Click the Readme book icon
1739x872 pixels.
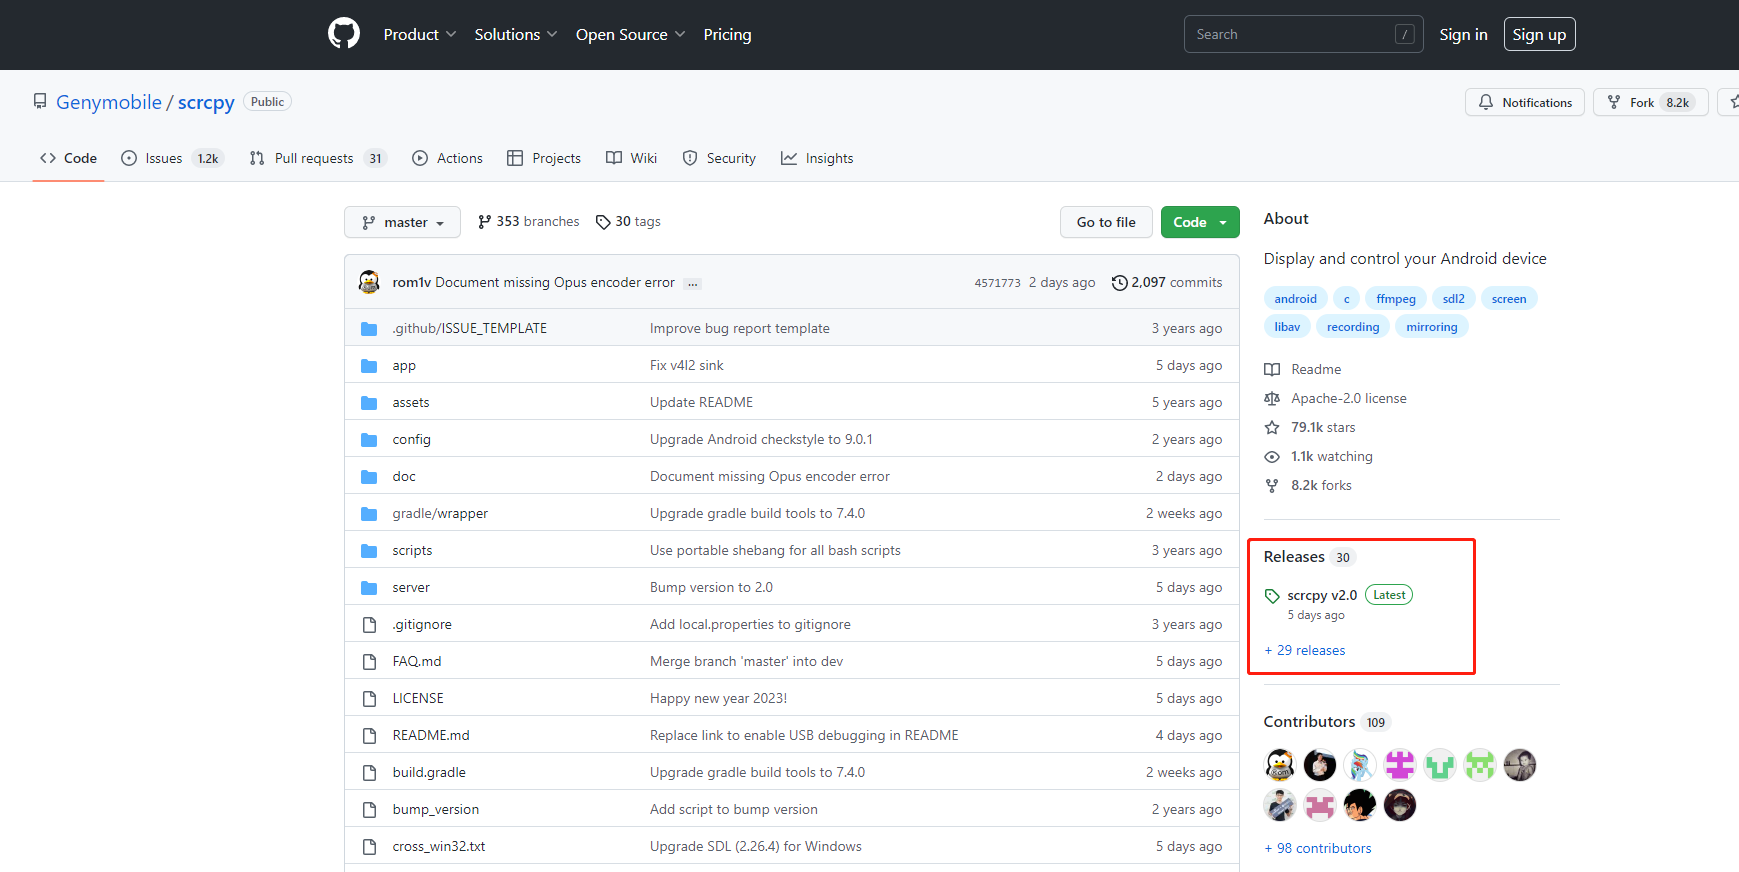point(1272,370)
